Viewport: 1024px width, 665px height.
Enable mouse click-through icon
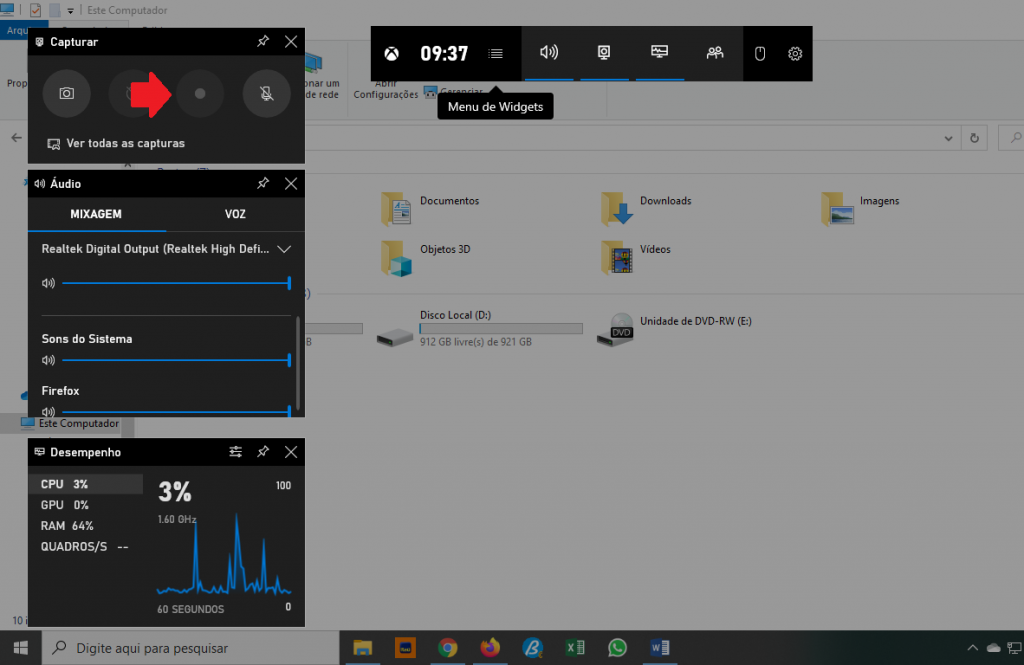[x=760, y=54]
